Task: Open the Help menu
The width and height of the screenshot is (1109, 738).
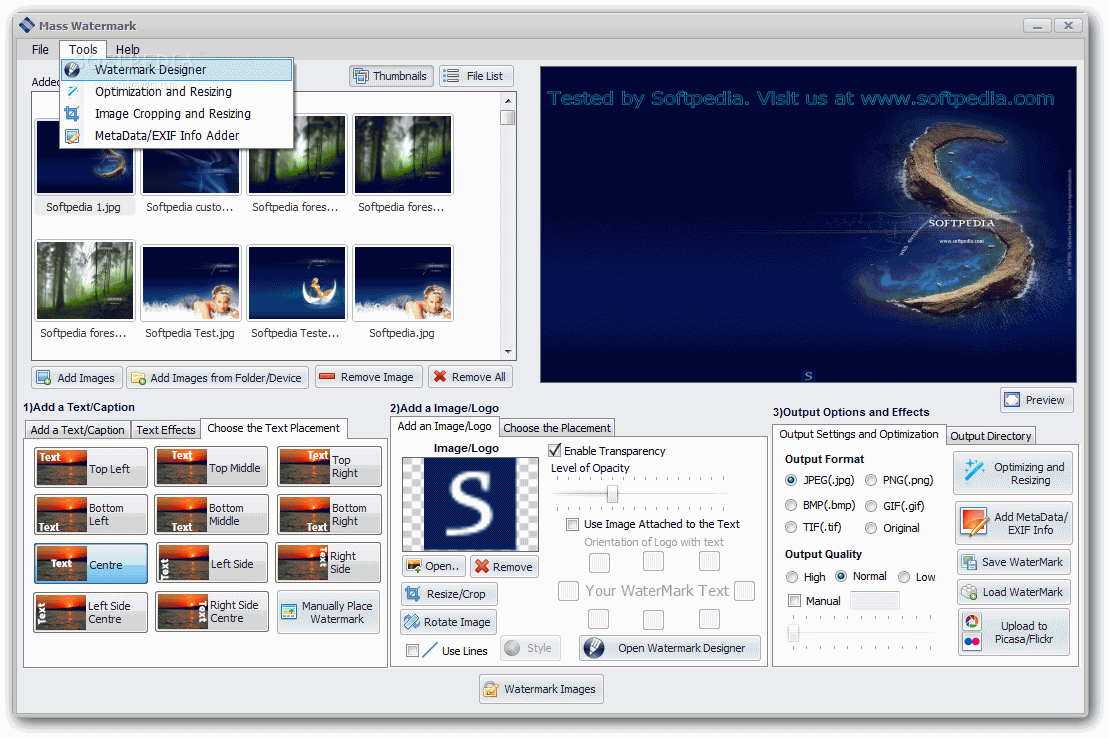Action: point(127,50)
